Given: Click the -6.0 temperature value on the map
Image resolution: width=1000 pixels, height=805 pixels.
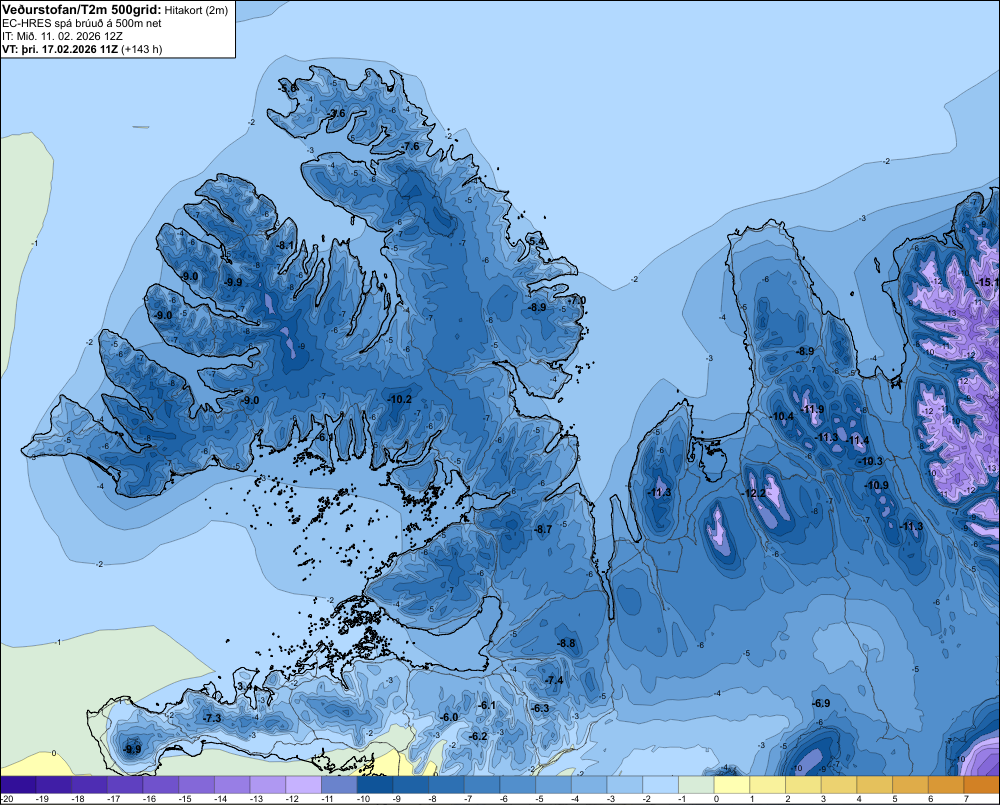Looking at the screenshot, I should [449, 717].
